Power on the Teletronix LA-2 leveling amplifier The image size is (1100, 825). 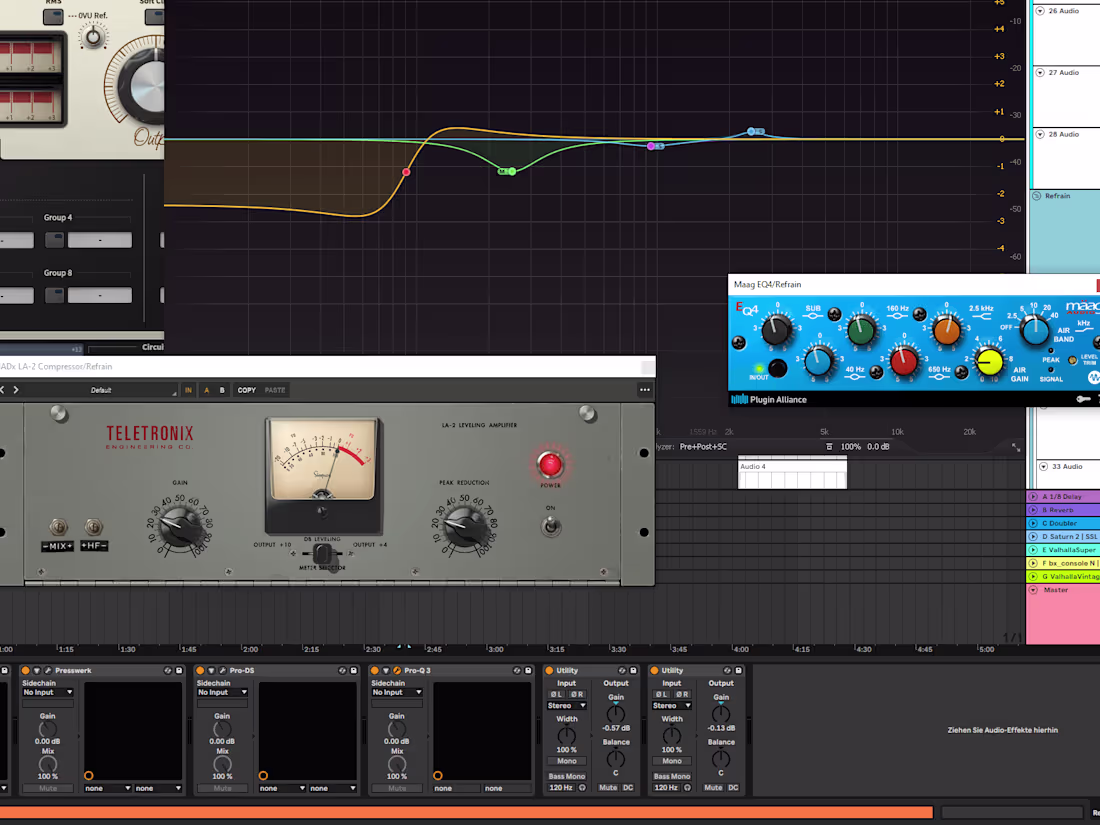pyautogui.click(x=550, y=463)
